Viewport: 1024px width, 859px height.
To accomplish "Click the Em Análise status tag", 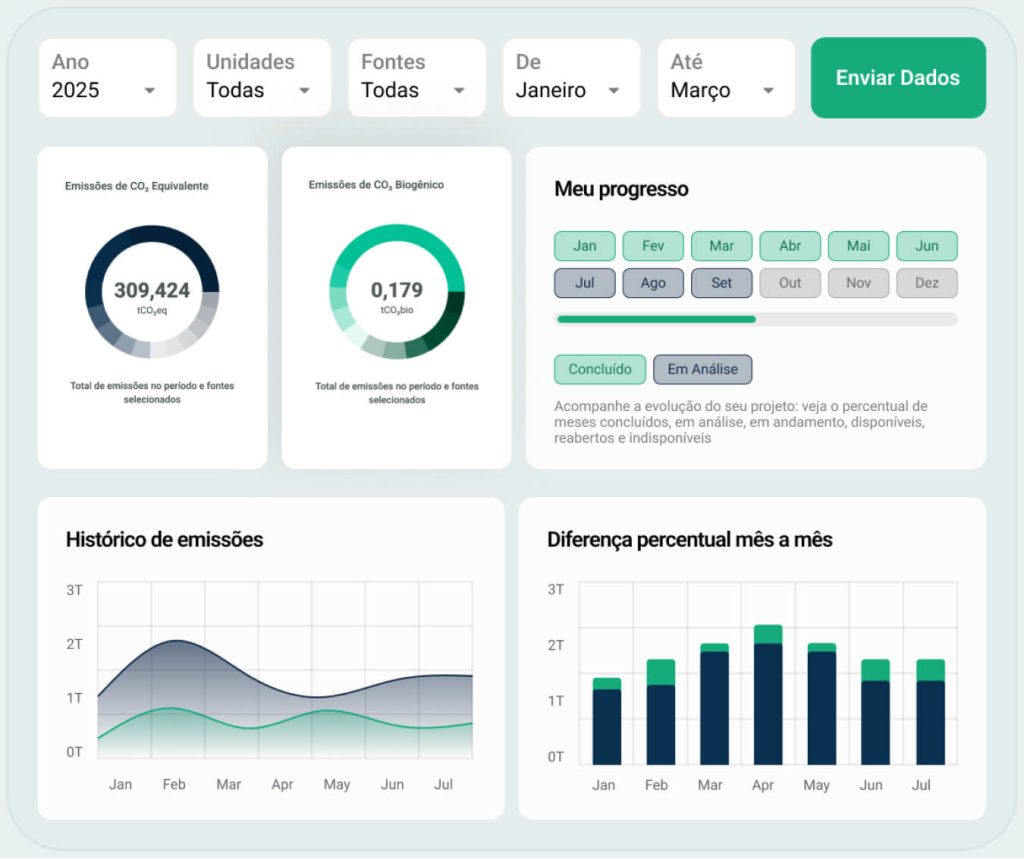I will [703, 369].
